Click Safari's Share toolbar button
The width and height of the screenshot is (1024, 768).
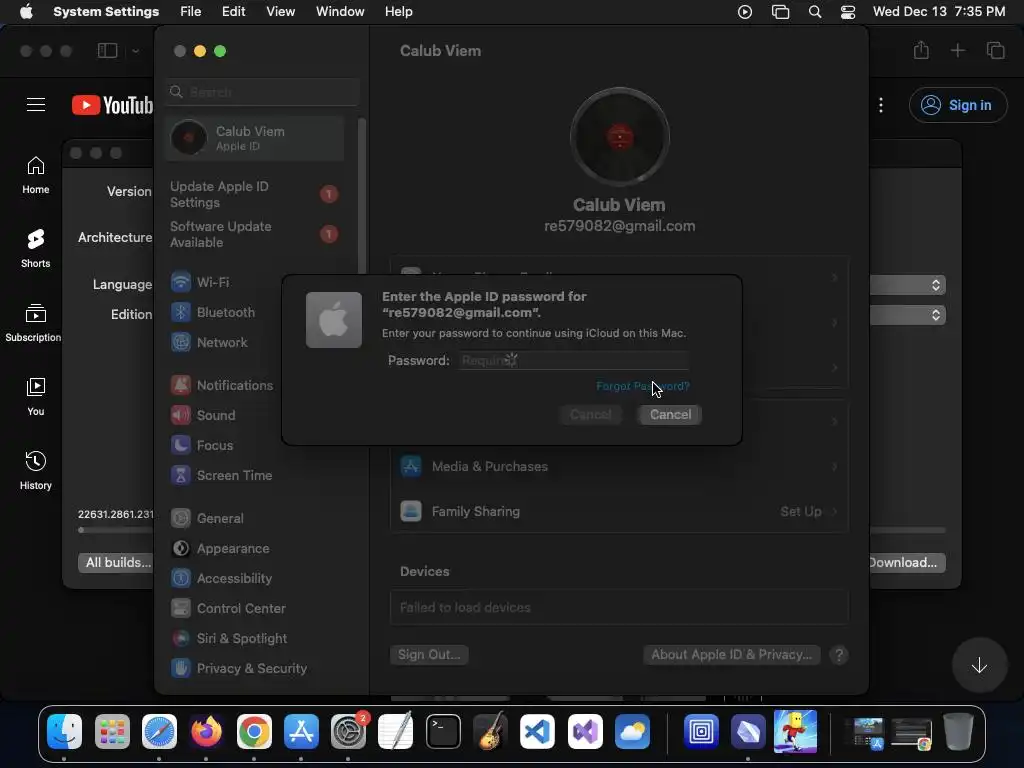[921, 50]
